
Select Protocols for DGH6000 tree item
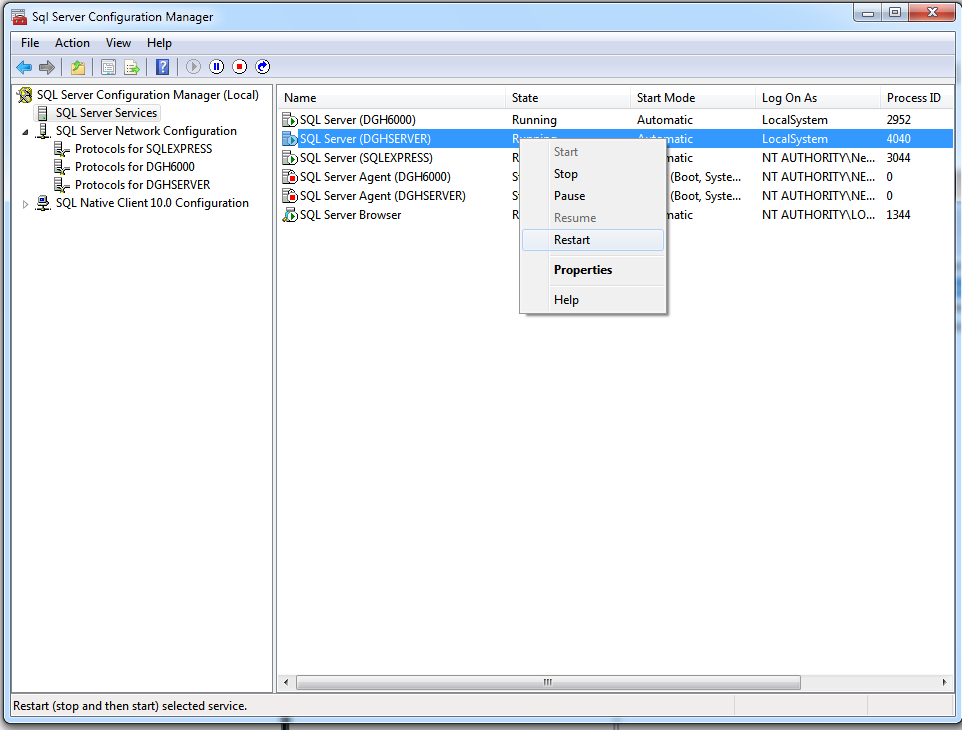click(x=134, y=167)
